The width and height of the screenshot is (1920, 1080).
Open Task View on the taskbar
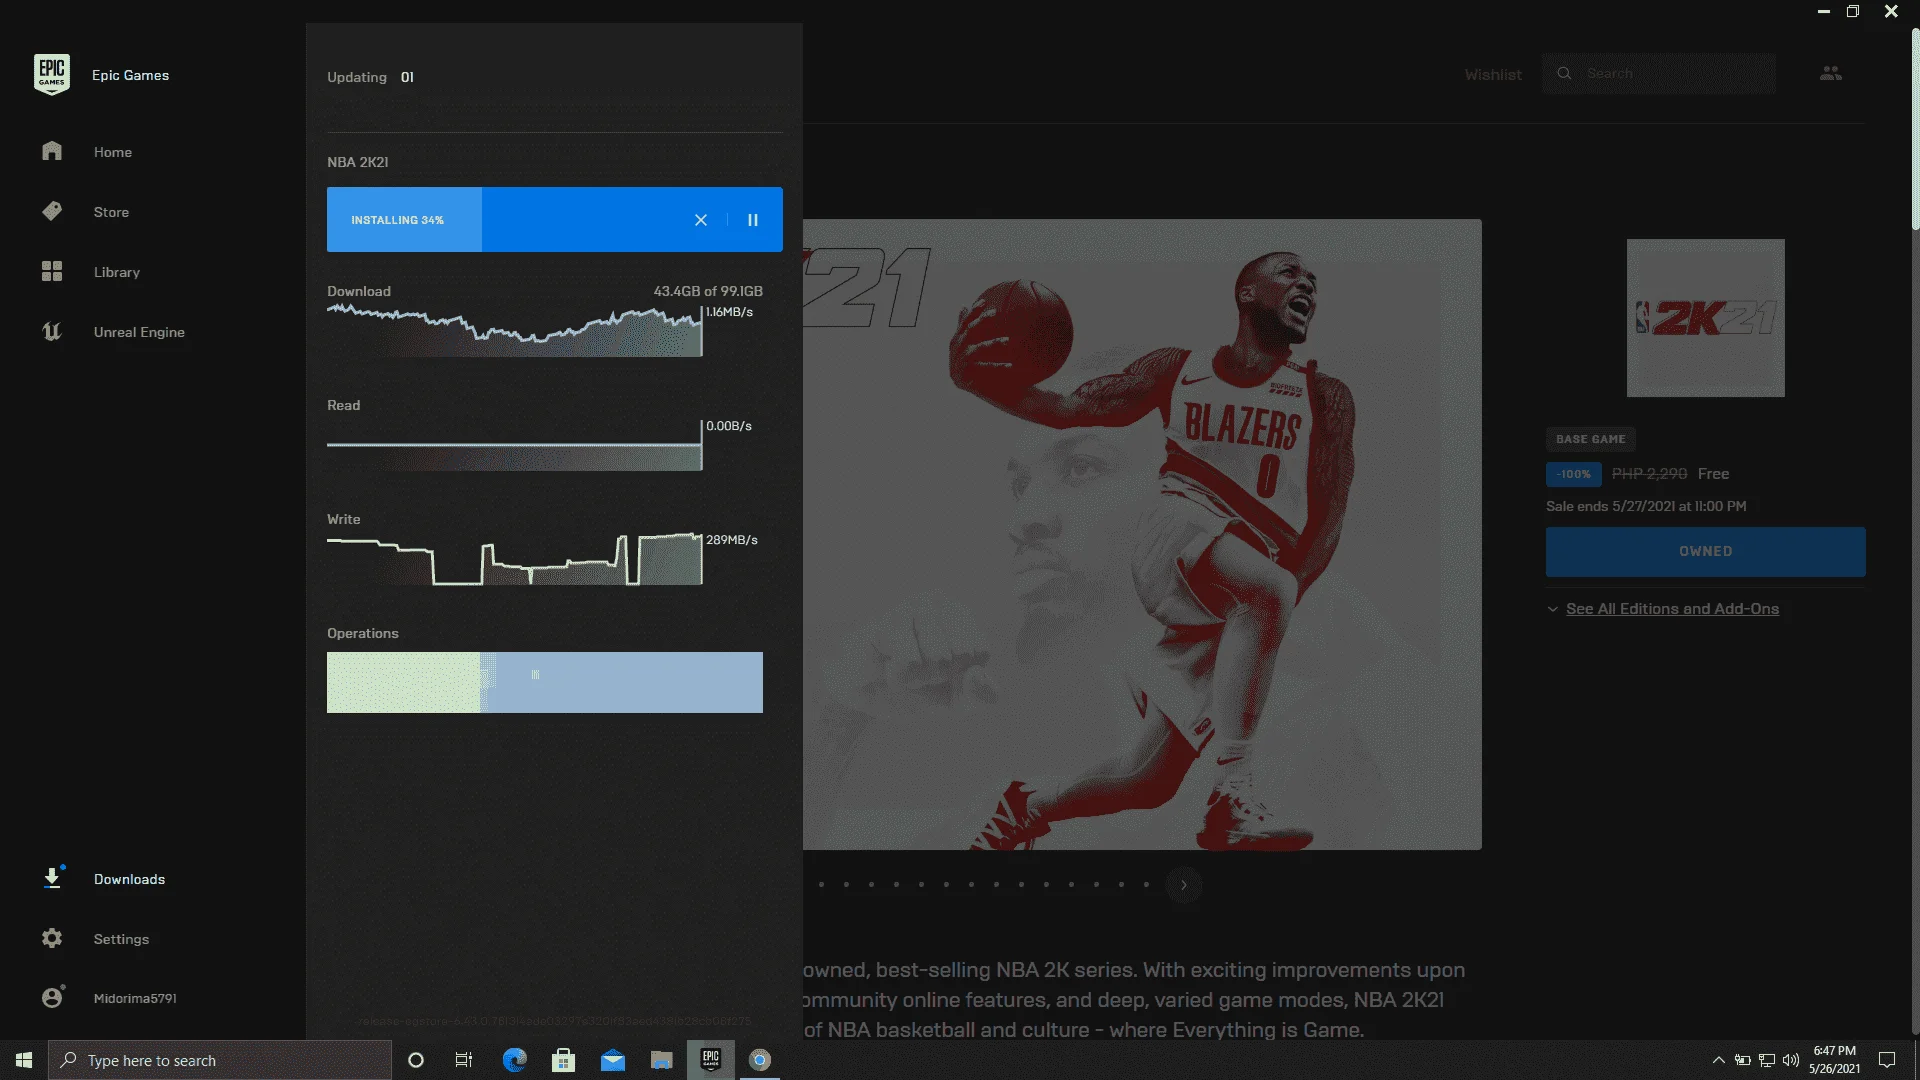click(x=464, y=1060)
